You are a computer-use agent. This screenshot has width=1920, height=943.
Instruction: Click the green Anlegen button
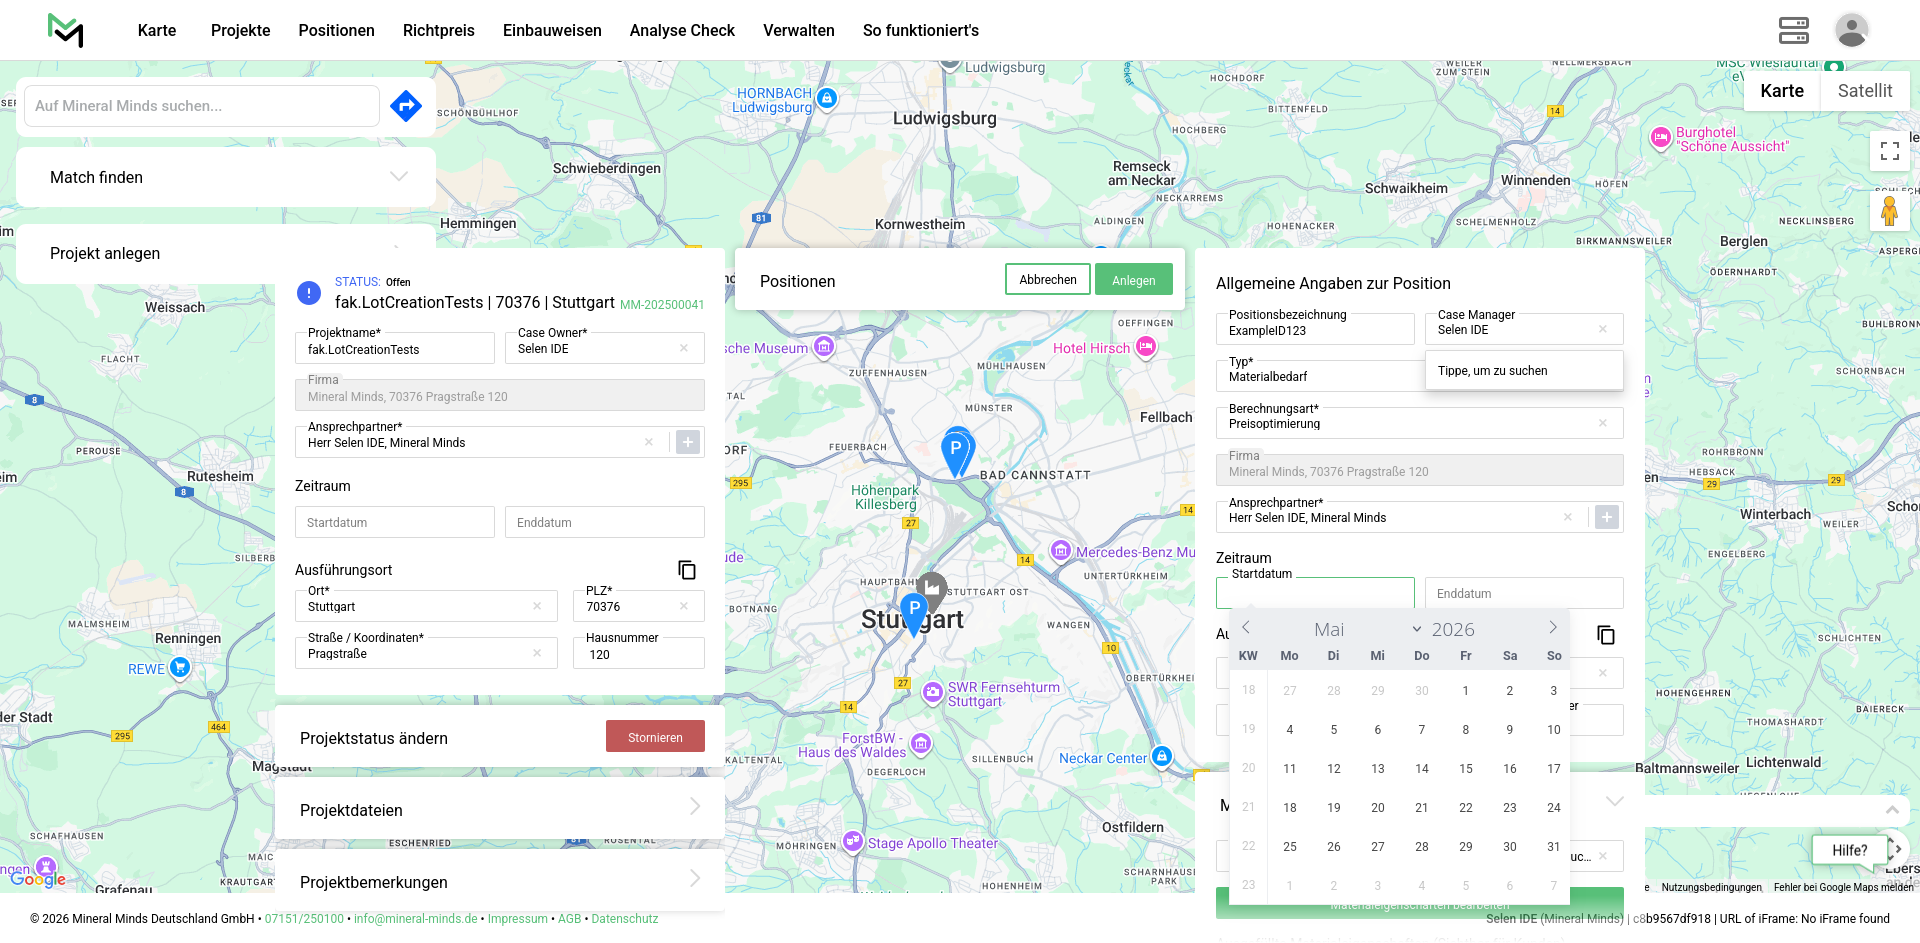(1133, 280)
